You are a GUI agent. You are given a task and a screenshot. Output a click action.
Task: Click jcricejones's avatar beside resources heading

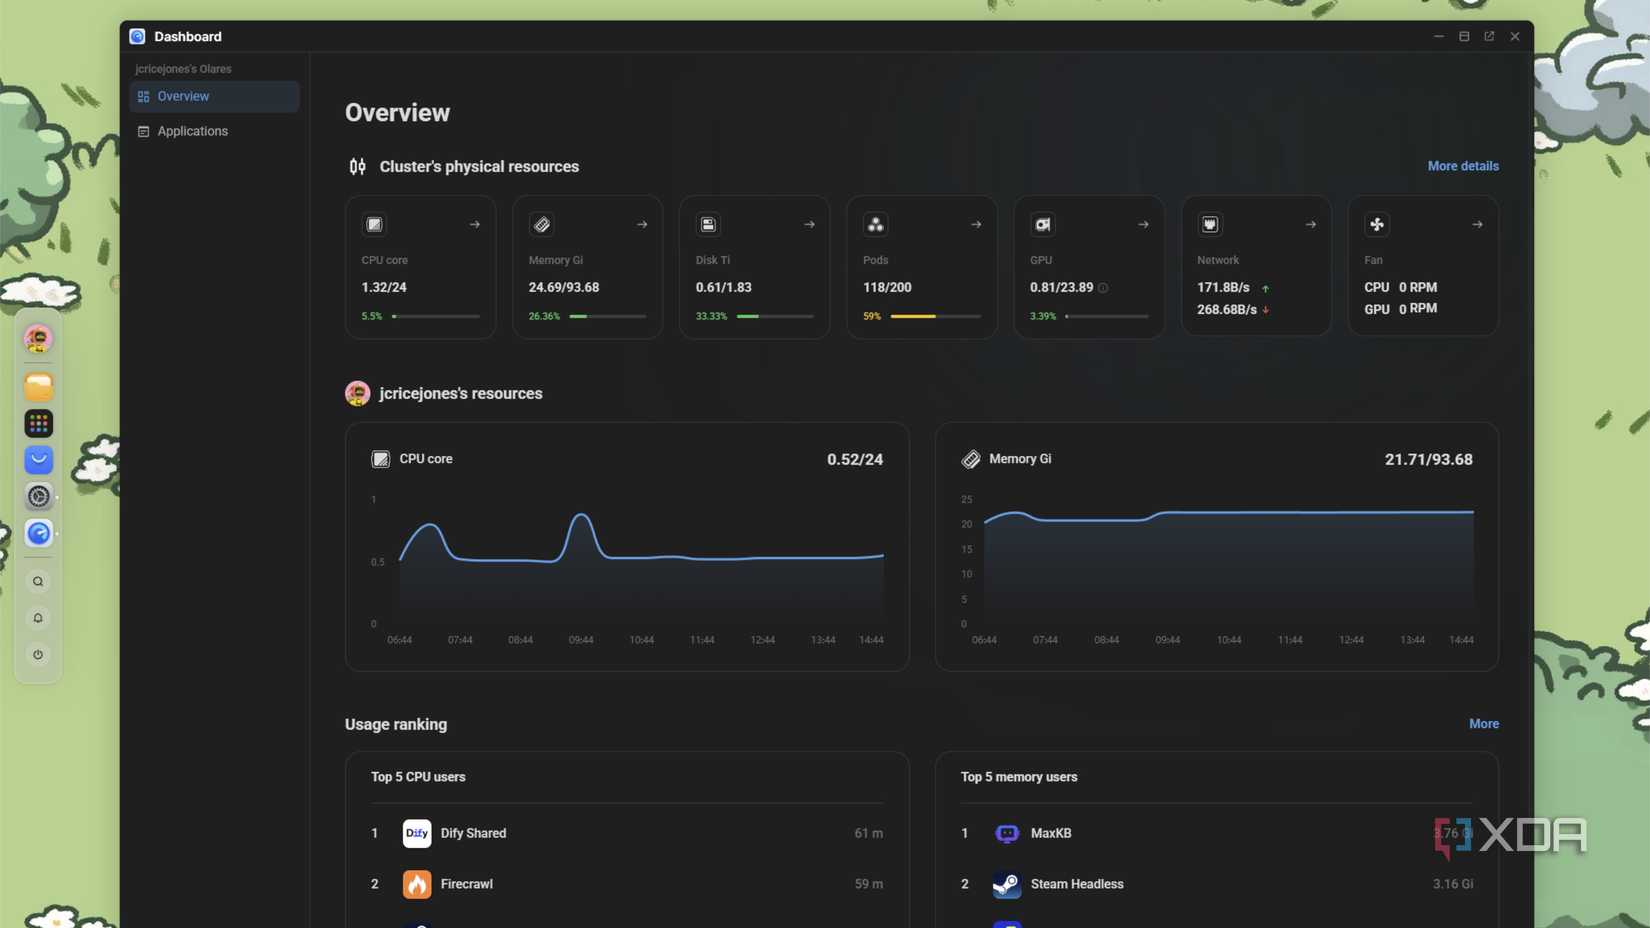pos(357,393)
